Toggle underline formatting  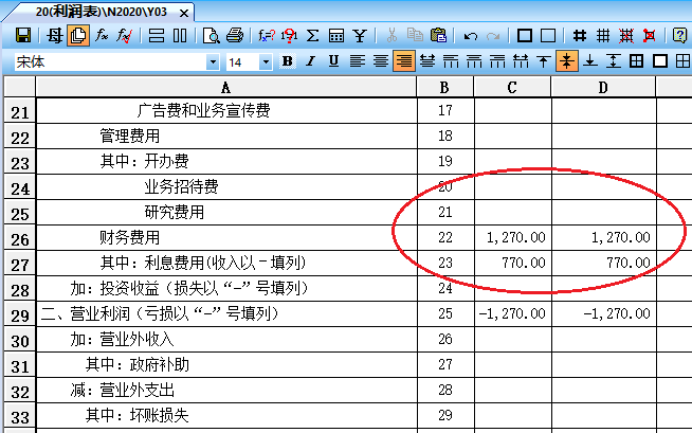[x=333, y=62]
